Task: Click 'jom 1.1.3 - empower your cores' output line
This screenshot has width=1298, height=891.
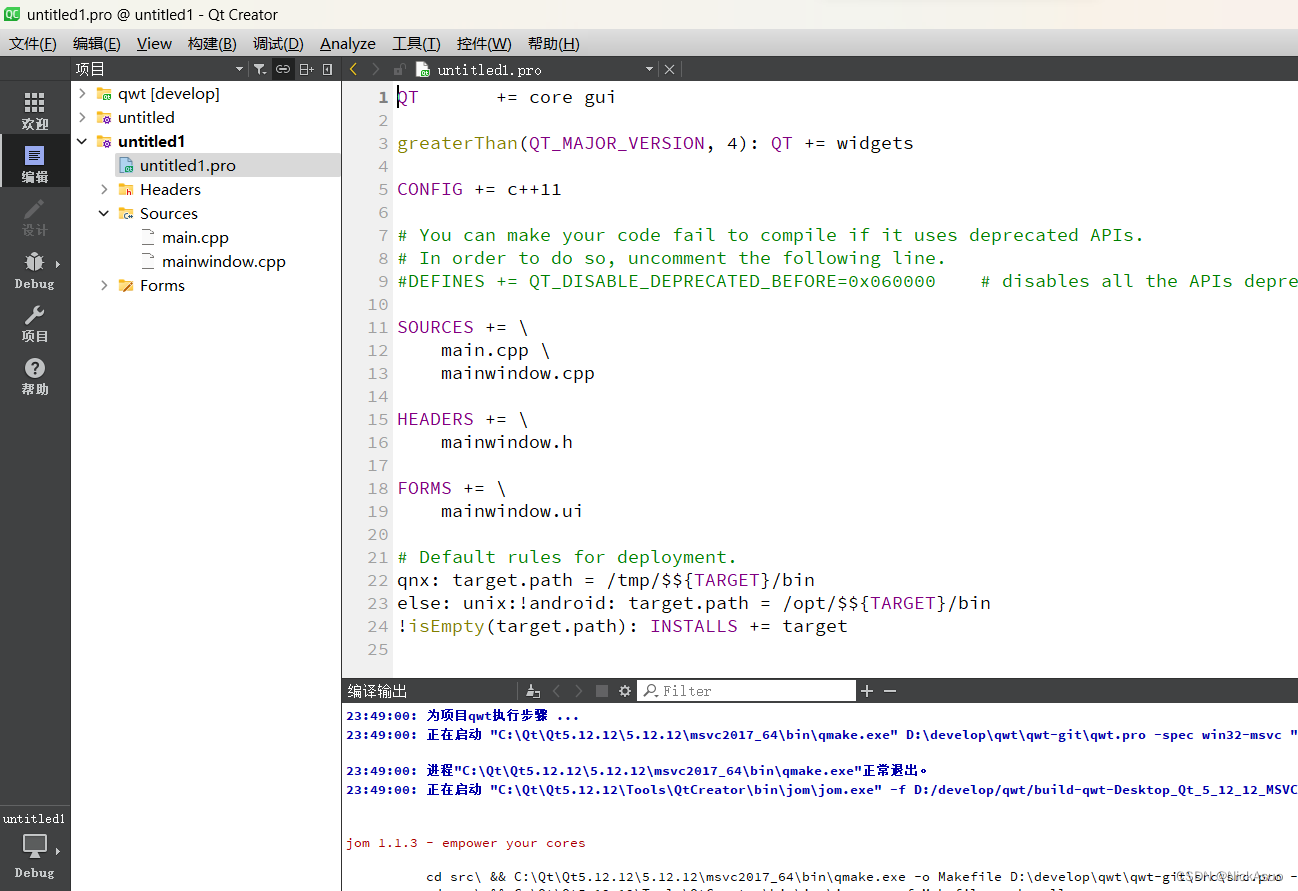Action: [466, 843]
